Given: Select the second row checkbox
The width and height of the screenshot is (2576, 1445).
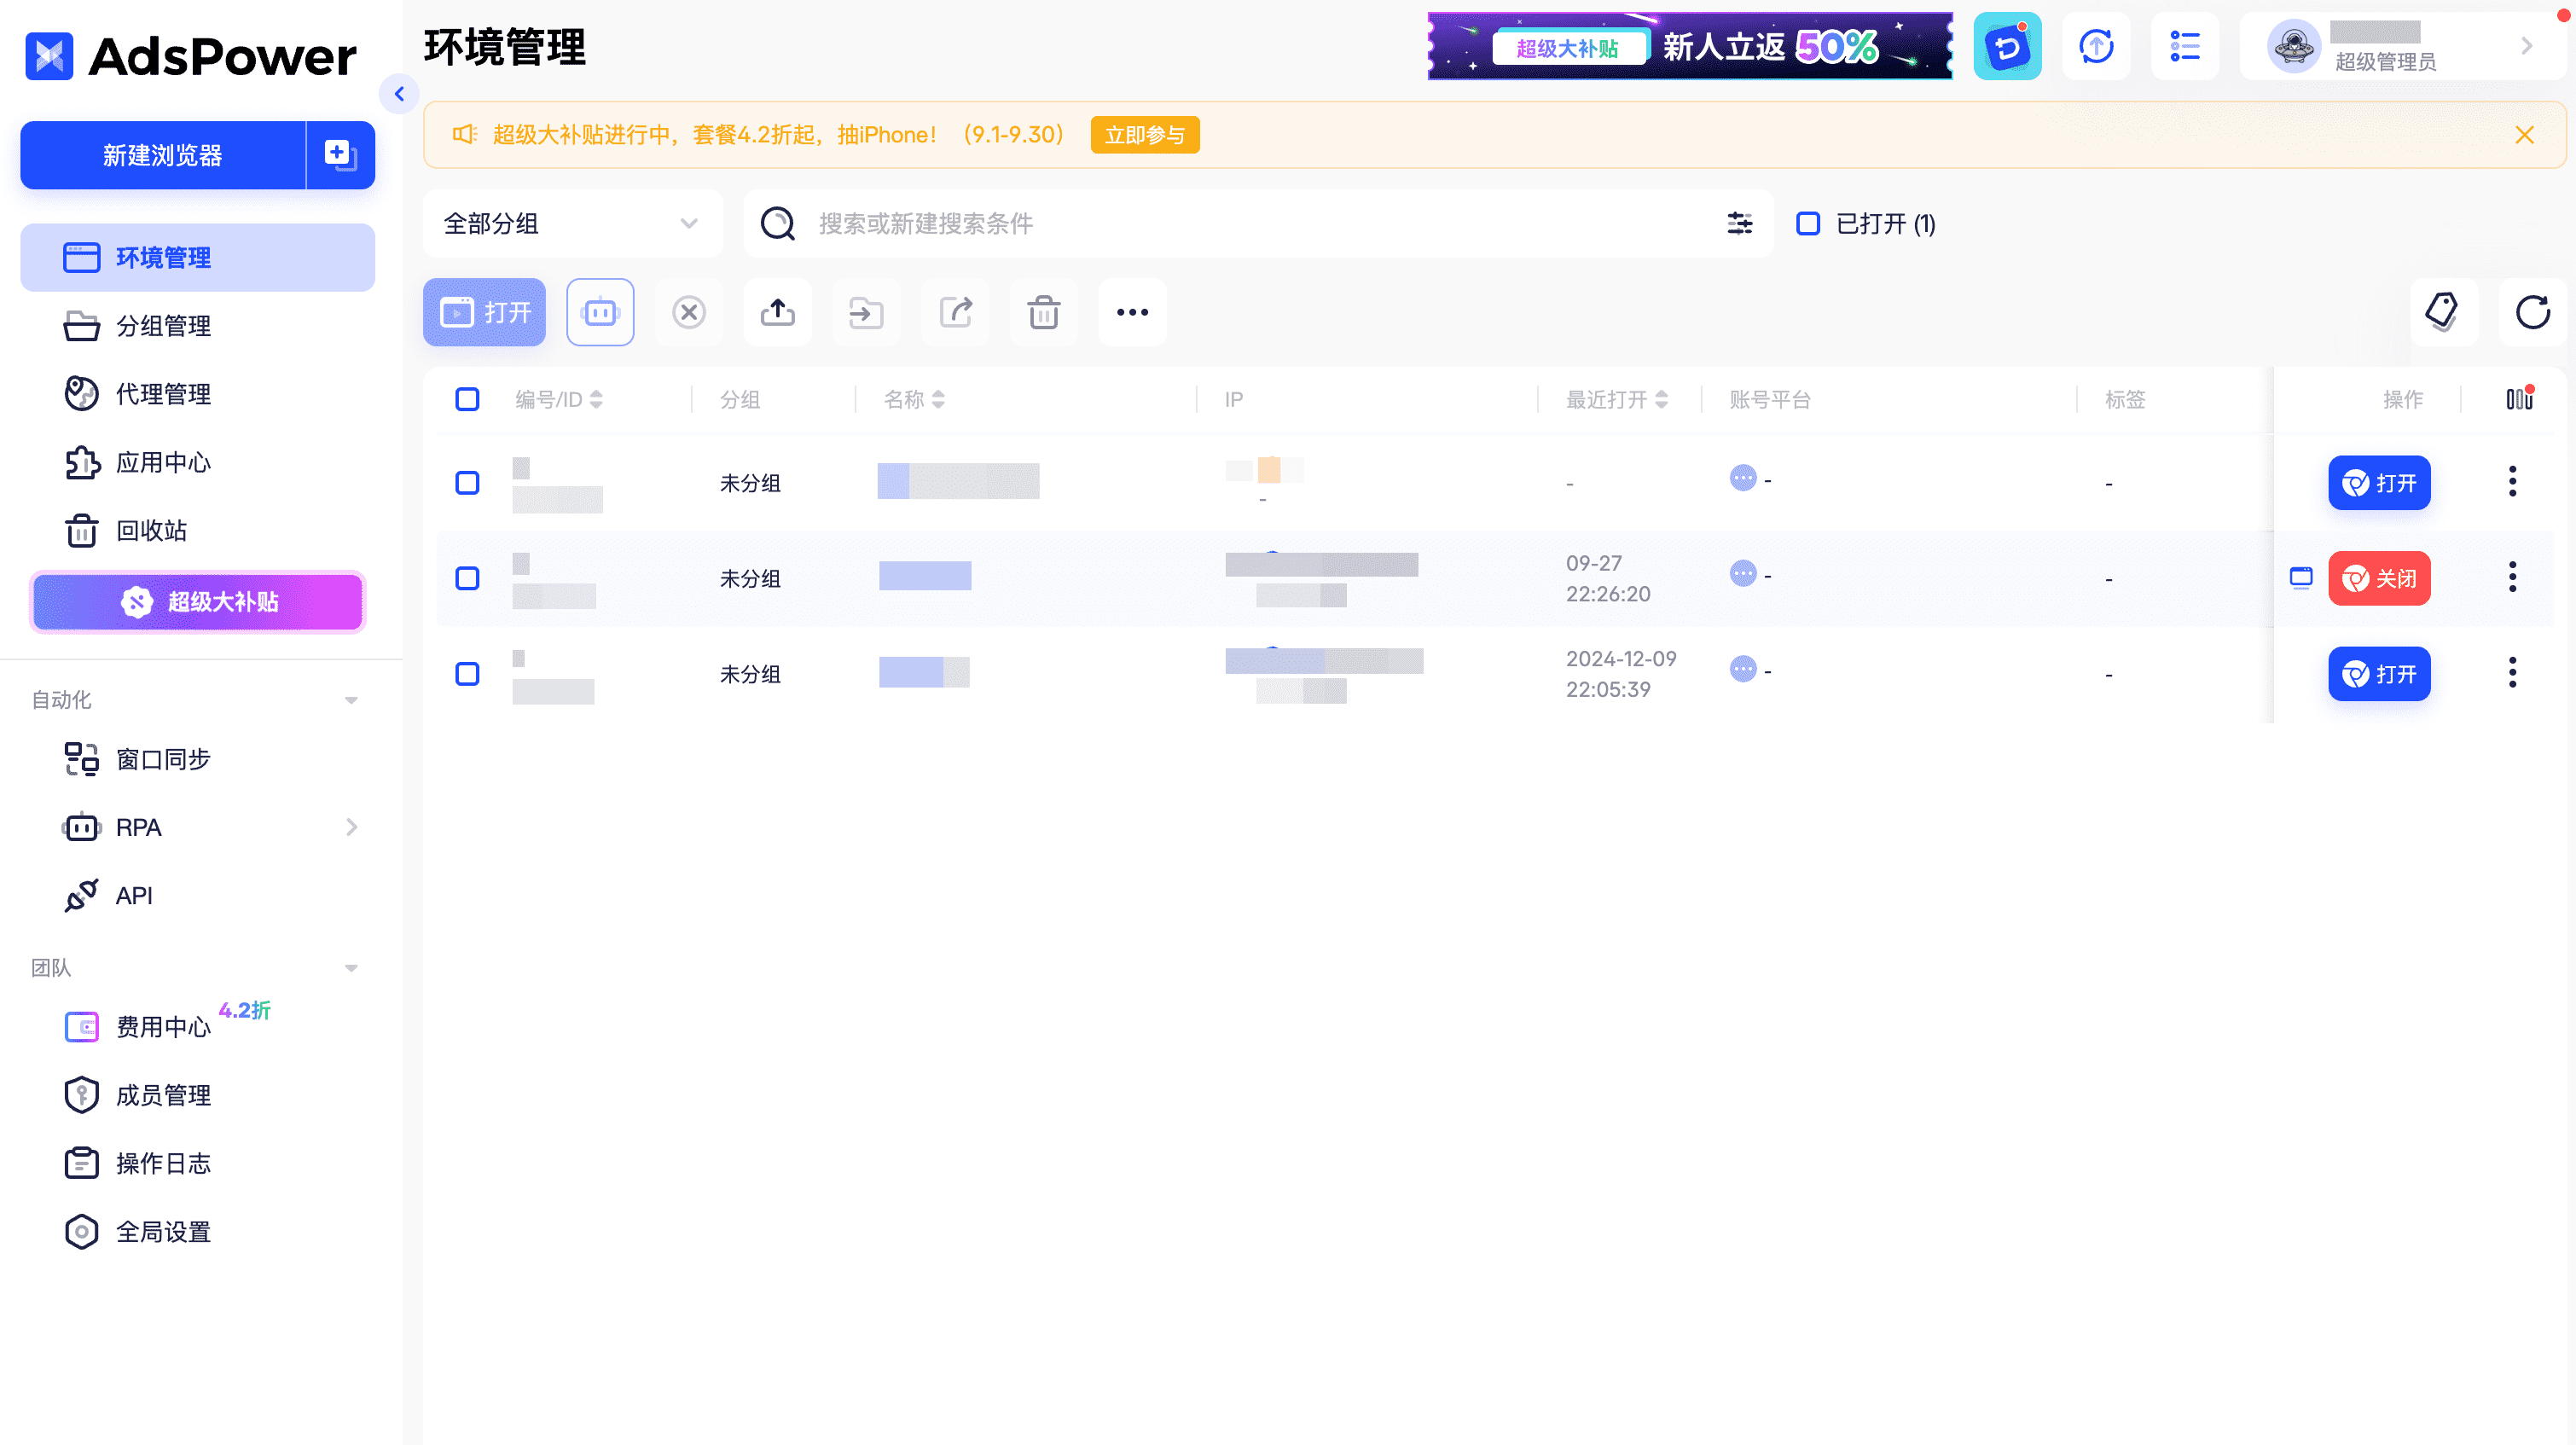Looking at the screenshot, I should click(x=467, y=578).
